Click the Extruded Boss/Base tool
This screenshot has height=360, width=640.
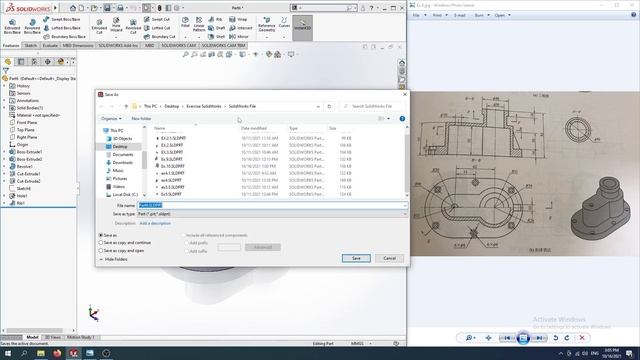[12, 26]
